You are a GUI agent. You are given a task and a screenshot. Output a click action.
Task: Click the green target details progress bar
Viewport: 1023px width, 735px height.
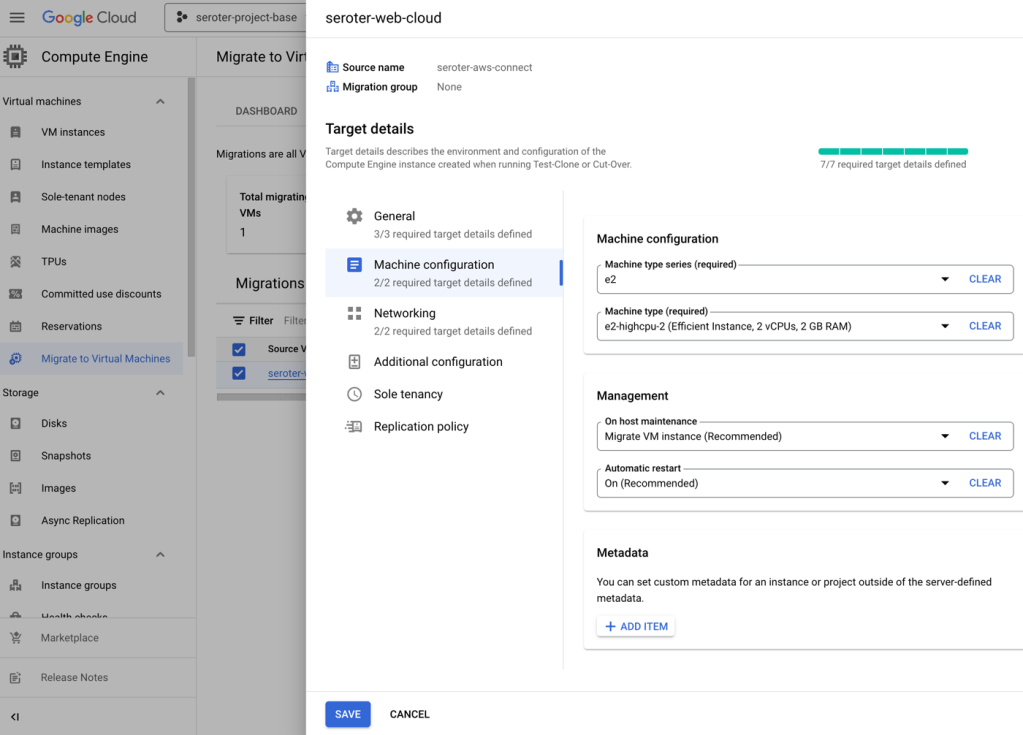[892, 151]
